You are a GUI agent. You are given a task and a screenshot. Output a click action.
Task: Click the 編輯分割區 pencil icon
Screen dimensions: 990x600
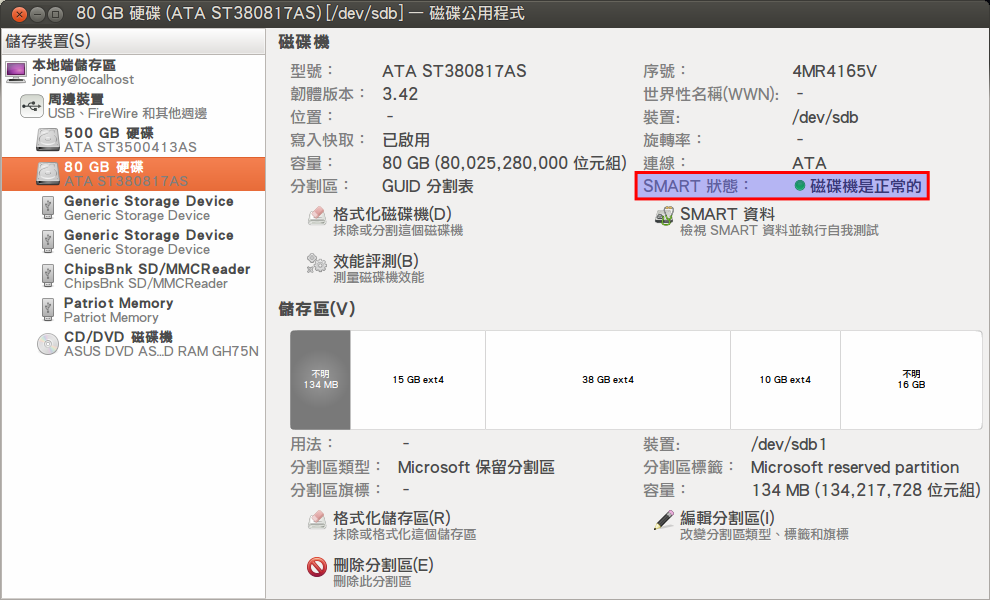click(x=660, y=518)
